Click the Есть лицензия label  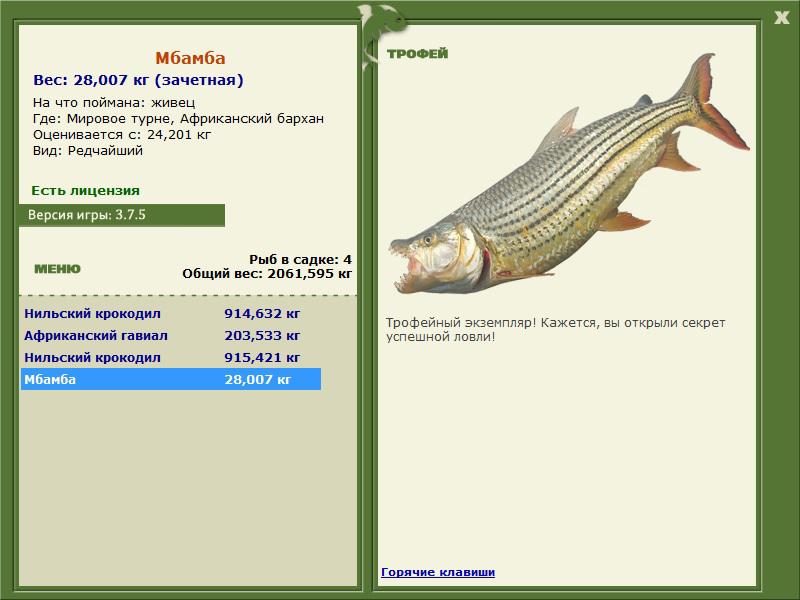coord(86,190)
